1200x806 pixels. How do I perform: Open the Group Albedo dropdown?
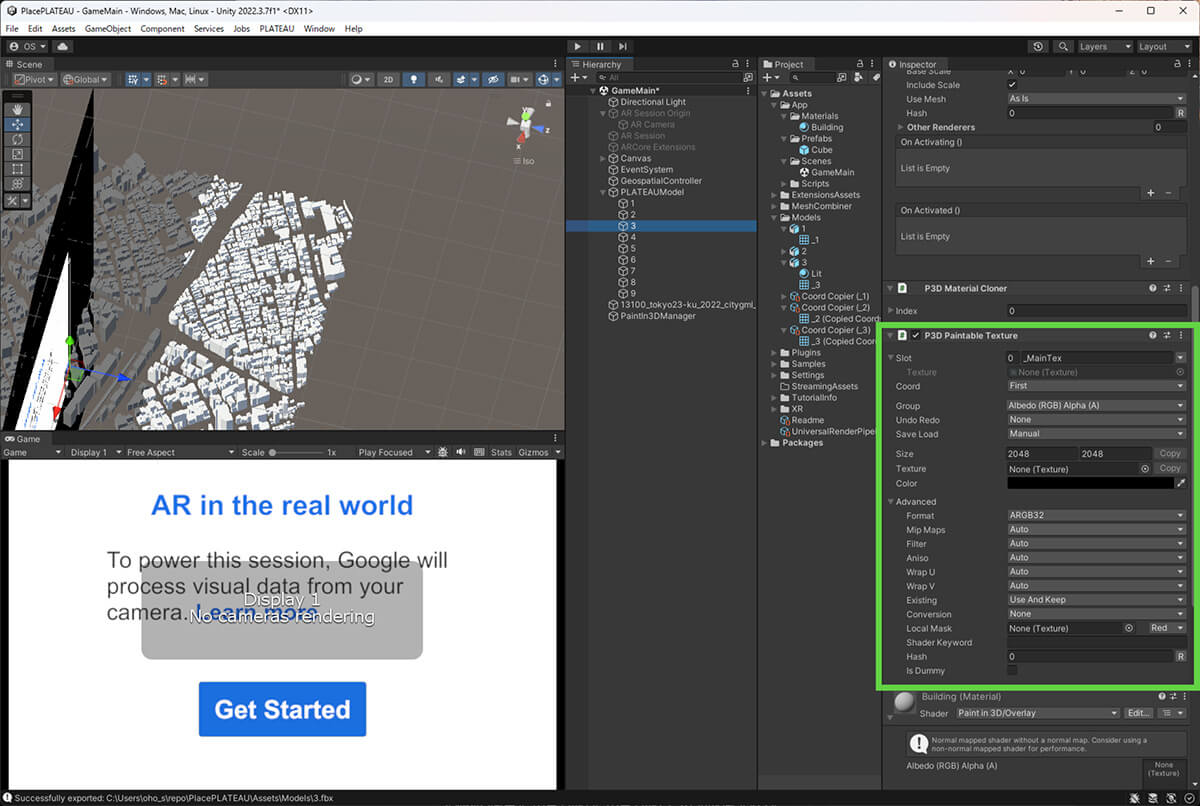(1096, 406)
